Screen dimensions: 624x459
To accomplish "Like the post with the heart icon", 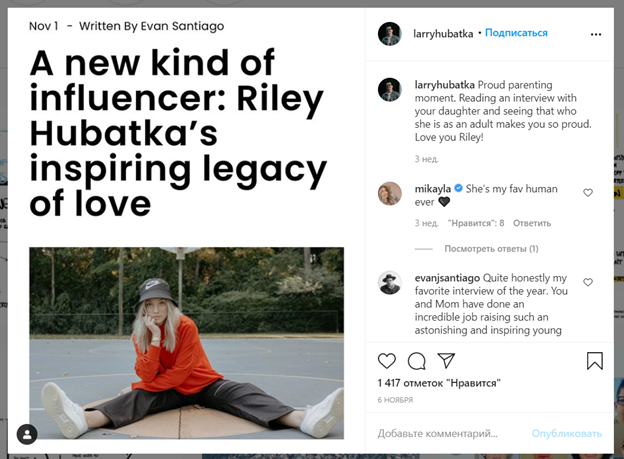I will coord(386,361).
